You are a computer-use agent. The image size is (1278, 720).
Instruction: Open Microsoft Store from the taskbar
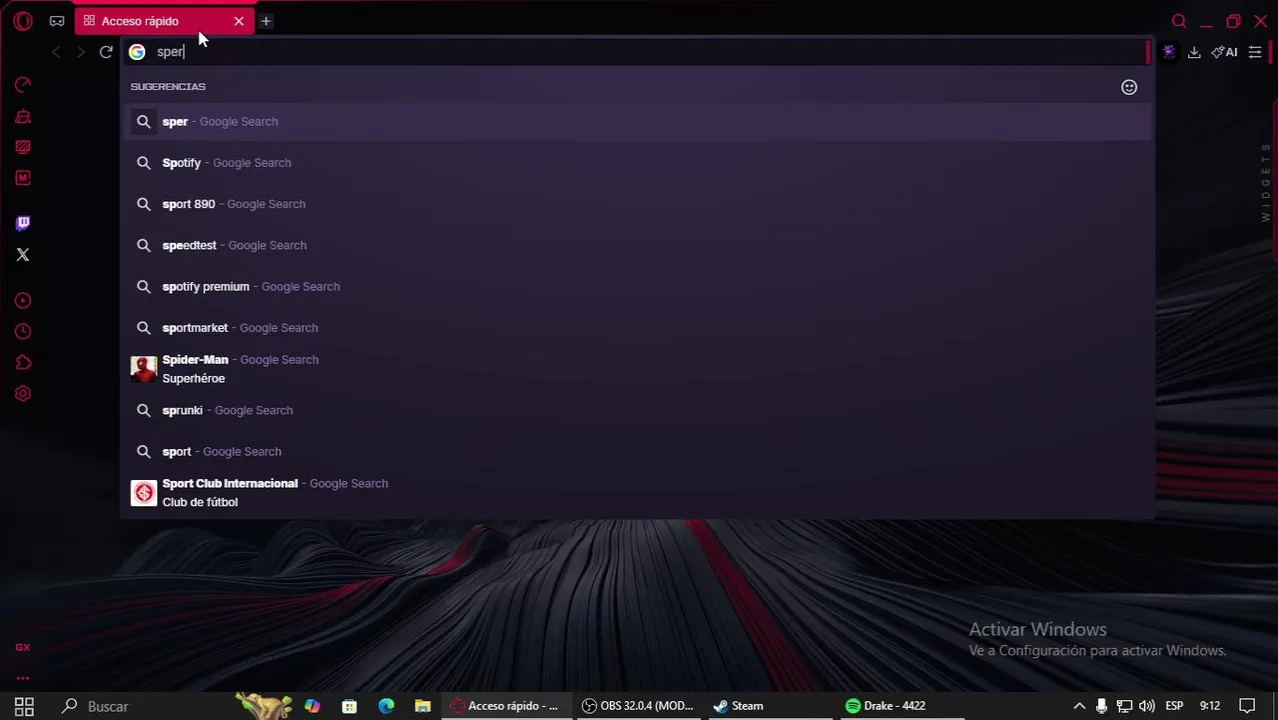pyautogui.click(x=349, y=706)
